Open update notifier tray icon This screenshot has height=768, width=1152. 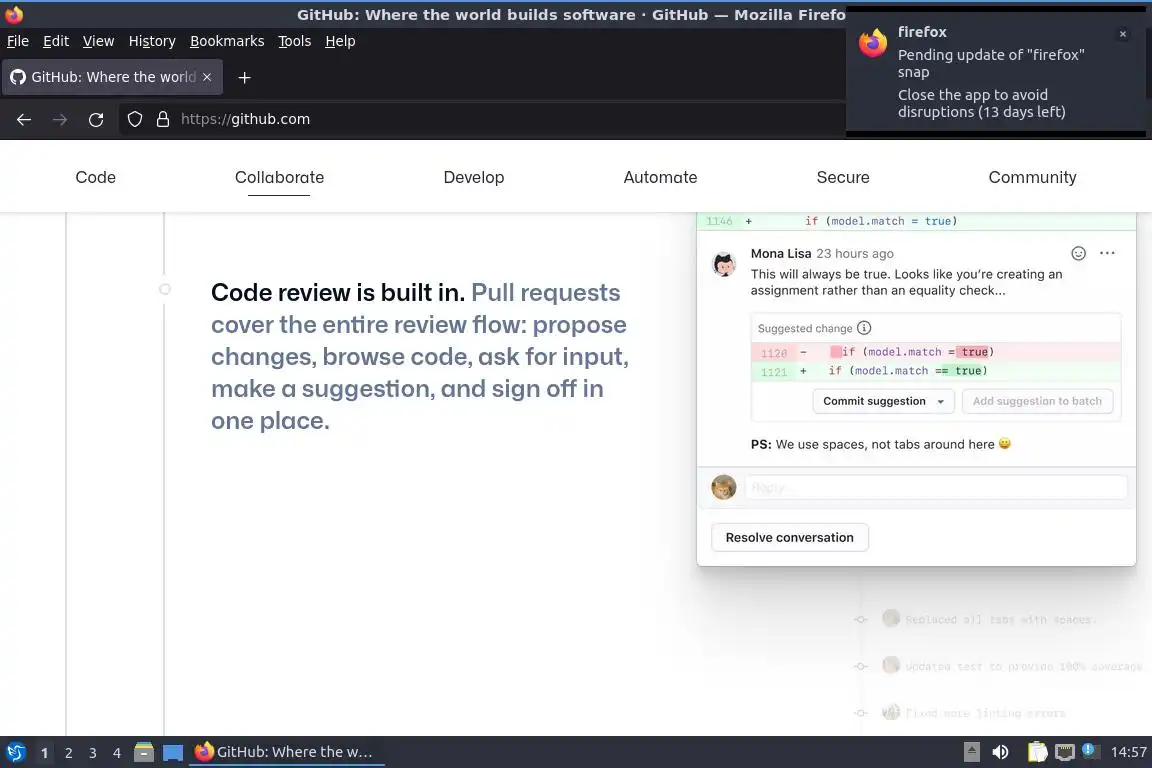tap(1091, 751)
